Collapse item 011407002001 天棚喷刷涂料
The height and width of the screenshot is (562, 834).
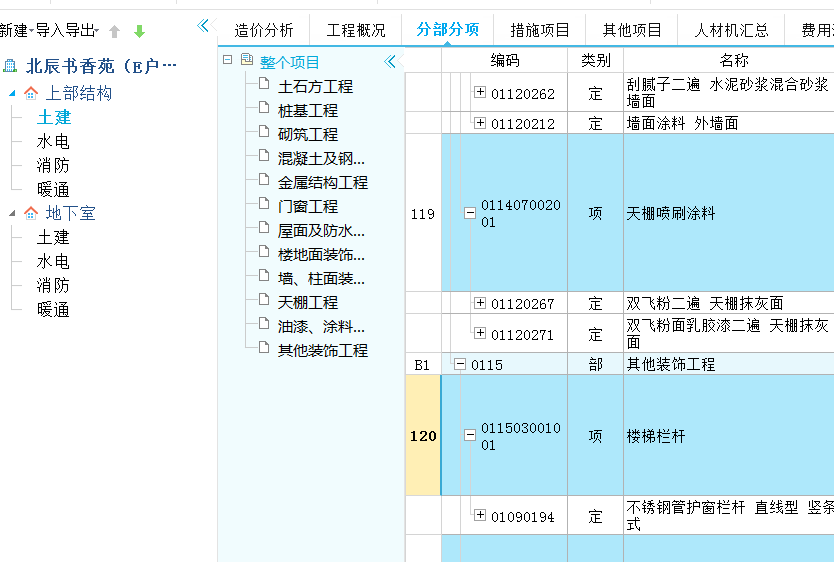[470, 213]
